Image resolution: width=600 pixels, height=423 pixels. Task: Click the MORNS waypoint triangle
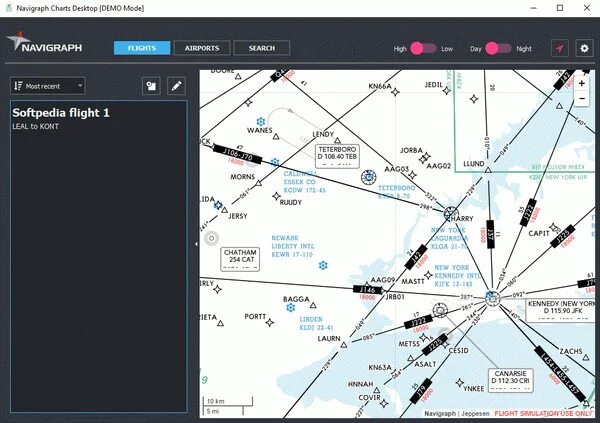(259, 183)
